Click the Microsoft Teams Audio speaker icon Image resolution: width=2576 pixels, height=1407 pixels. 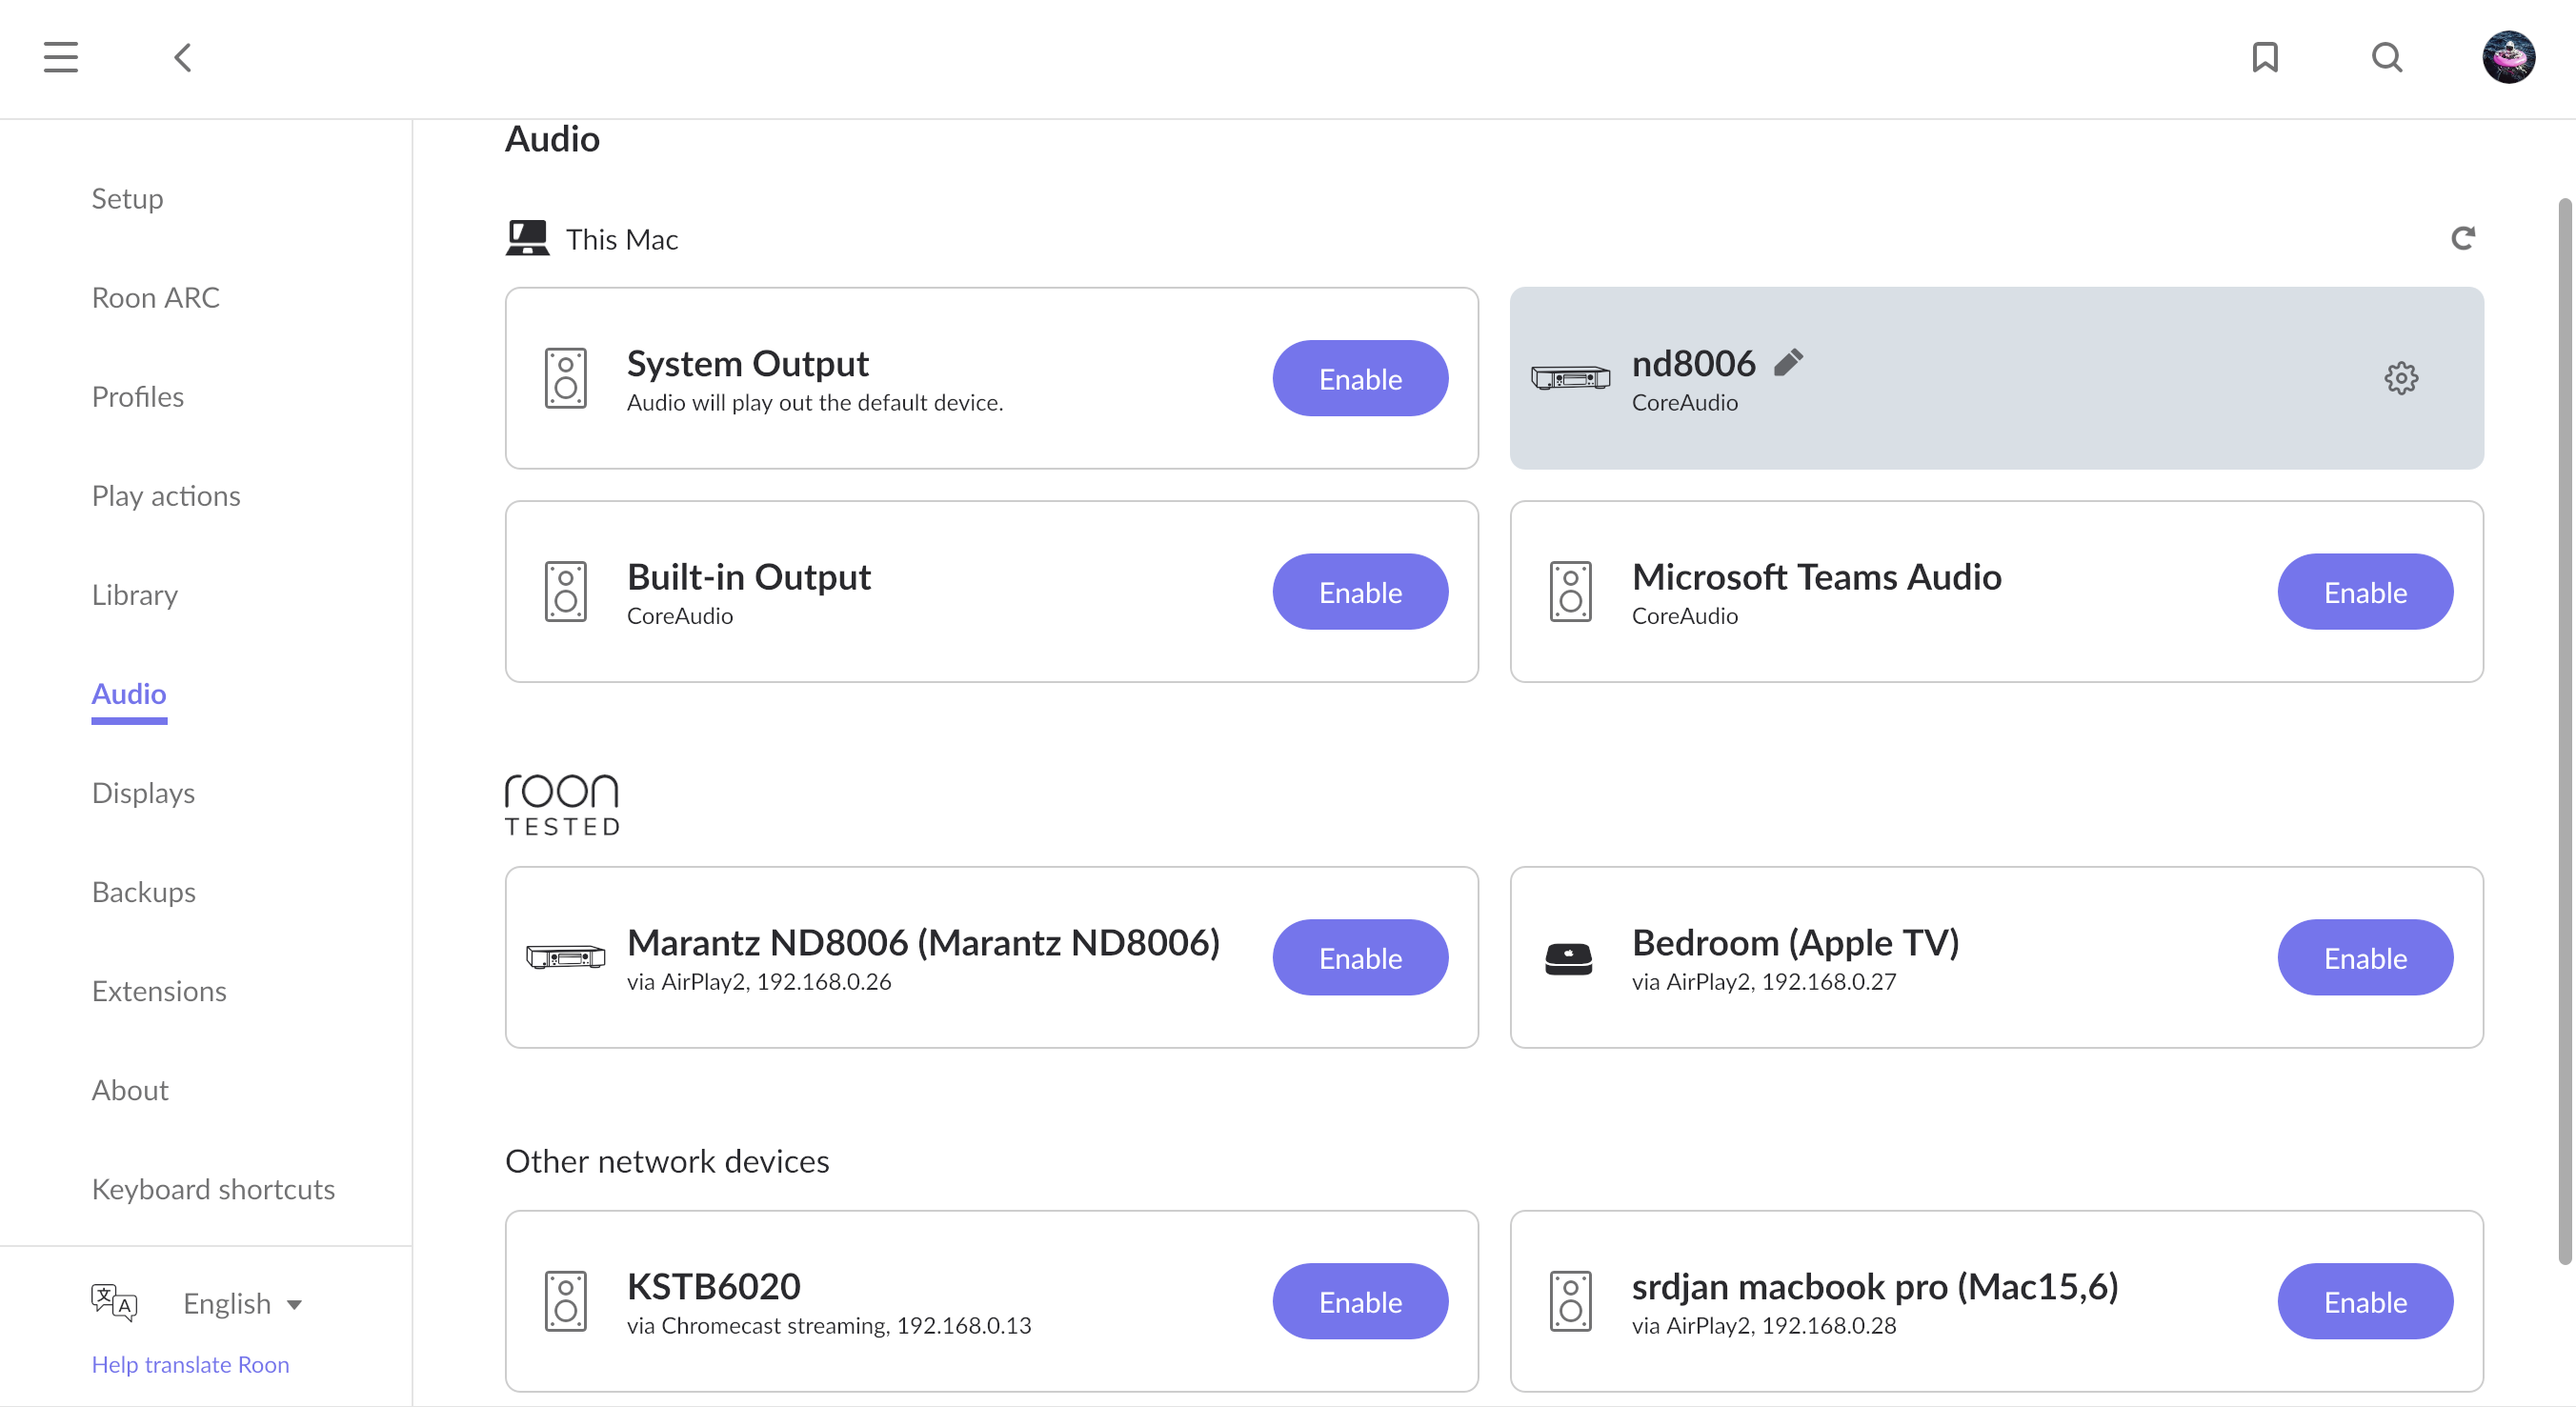click(x=1570, y=591)
